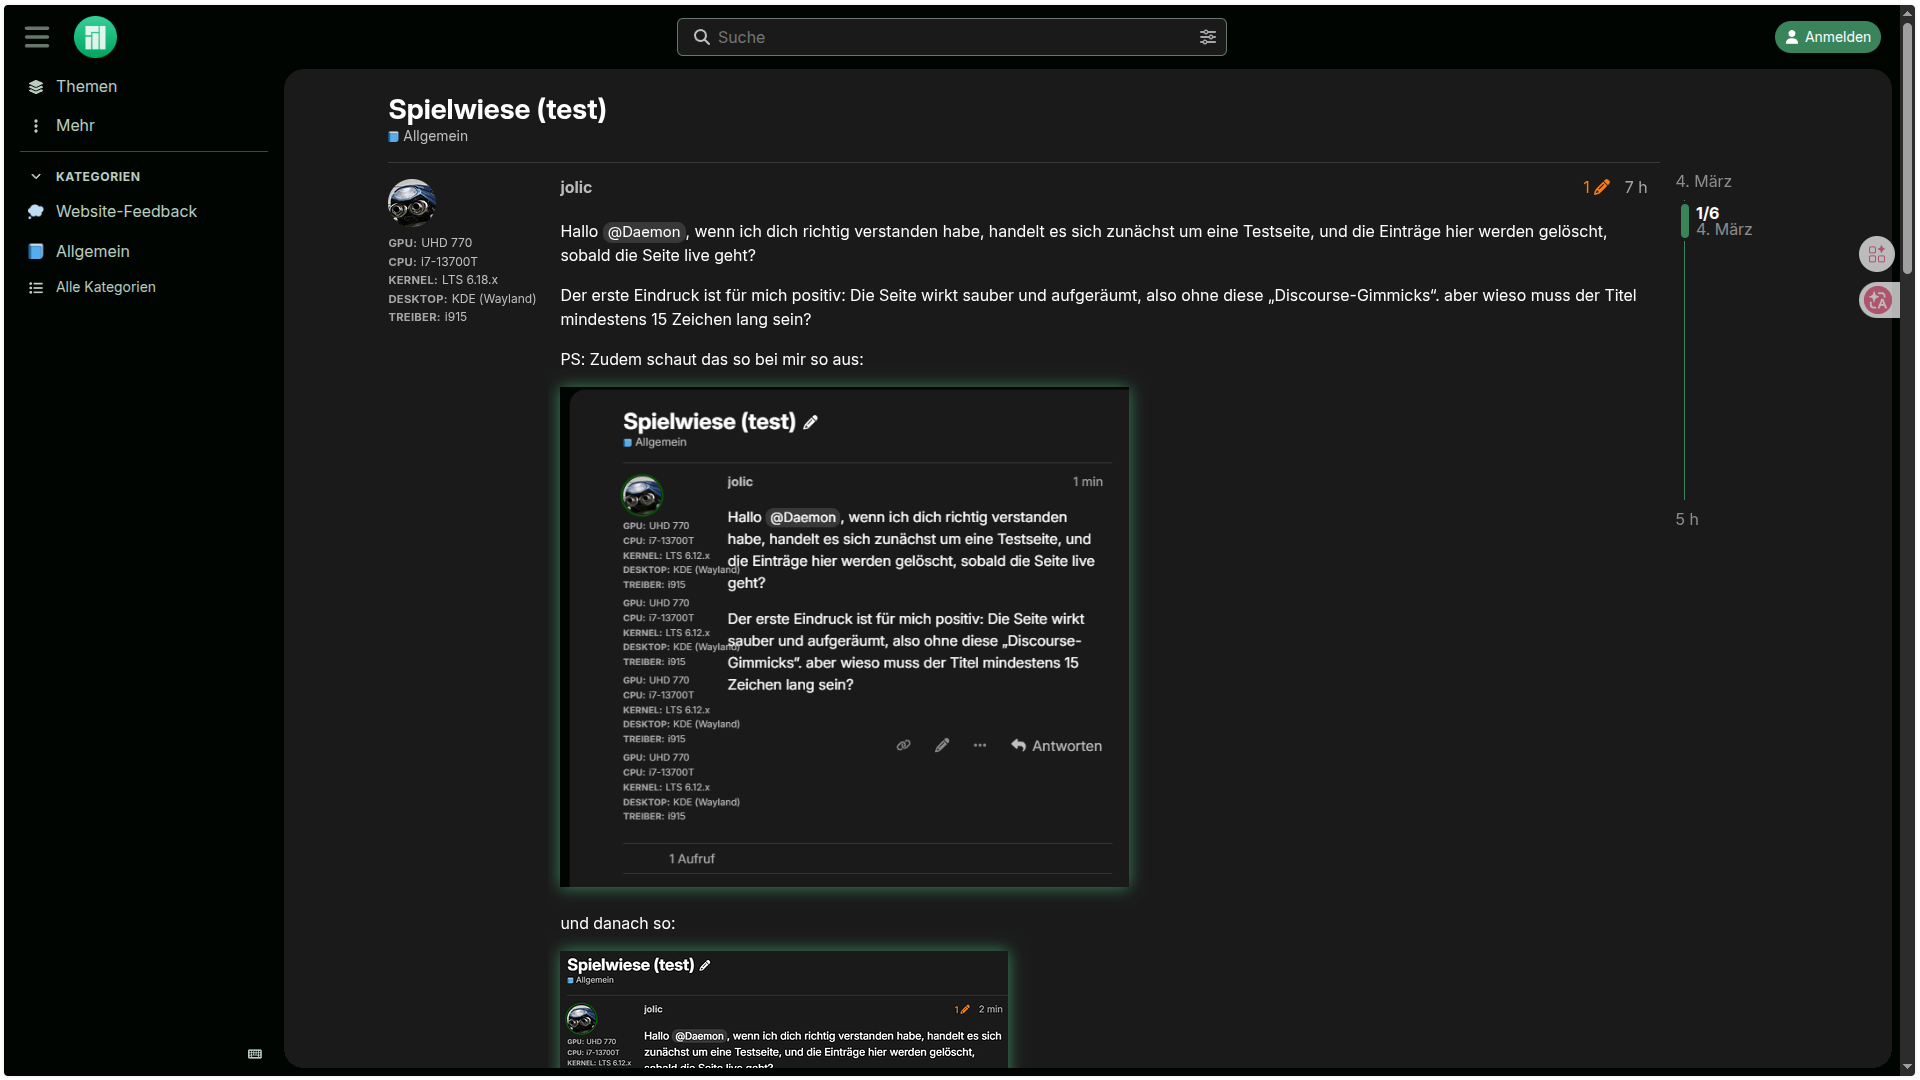This screenshot has width=1920, height=1080.
Task: Click the floating apps sparkle icon
Action: click(1876, 254)
